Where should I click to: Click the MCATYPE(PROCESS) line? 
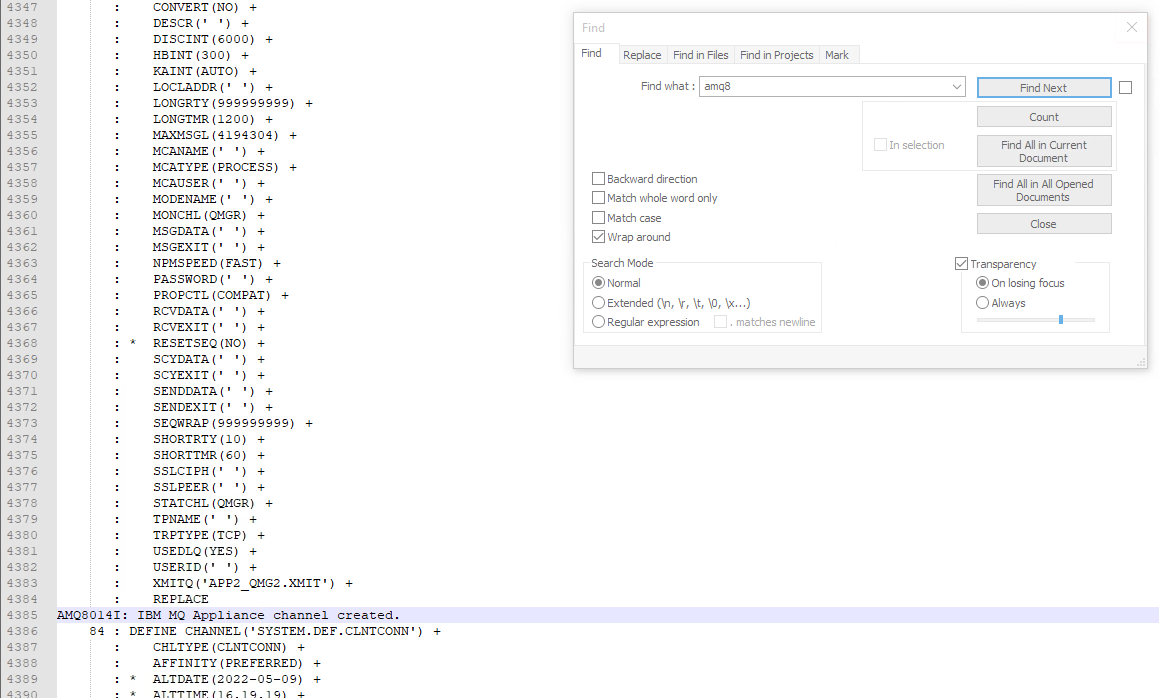(x=225, y=168)
